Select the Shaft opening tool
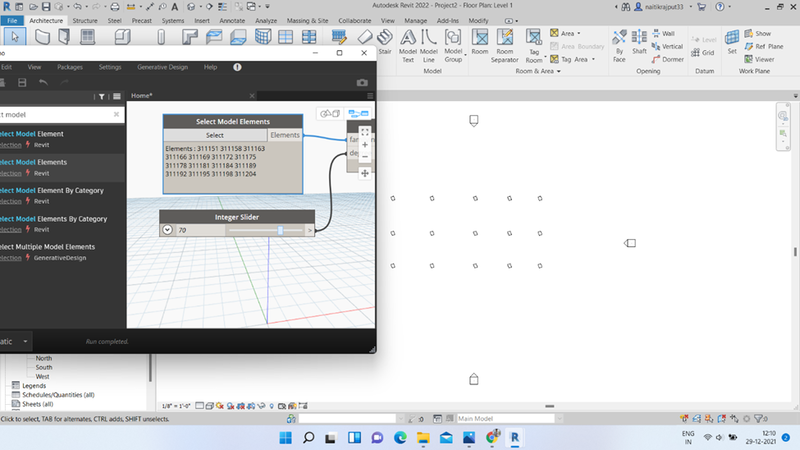This screenshot has width=800, height=450. (639, 42)
